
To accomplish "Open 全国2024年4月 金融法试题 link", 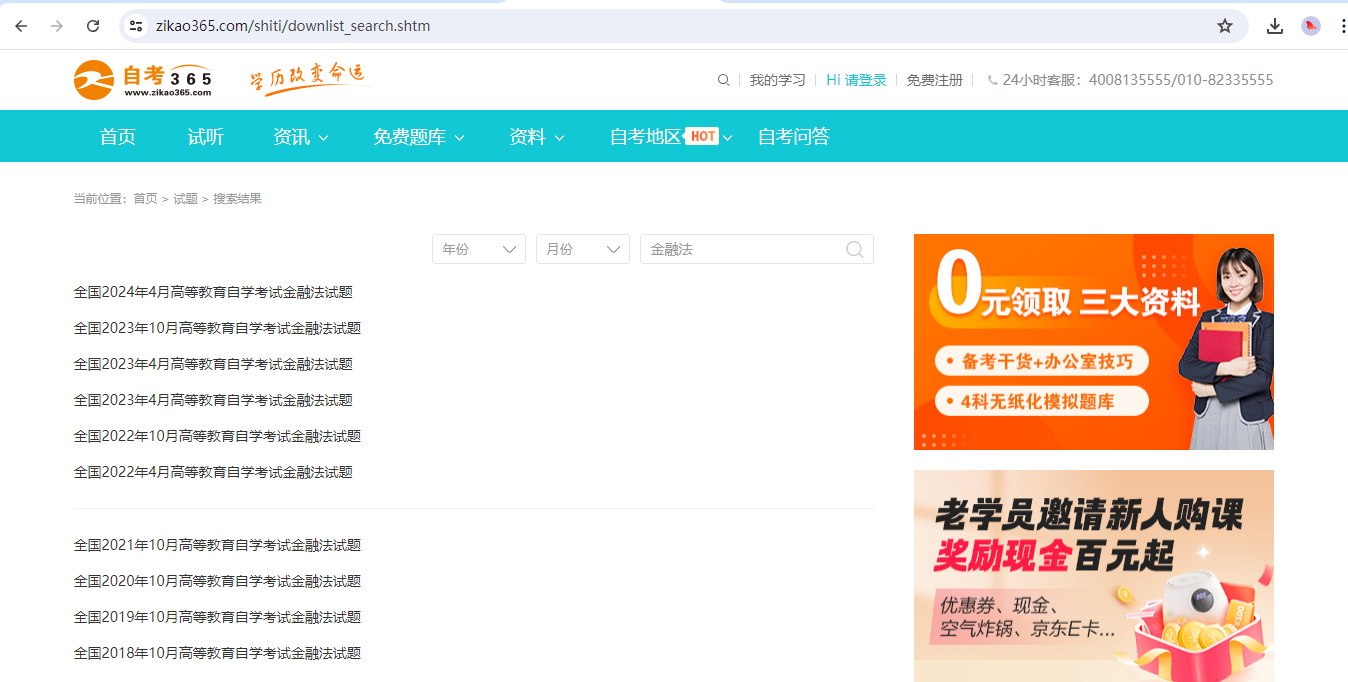I will pos(213,292).
